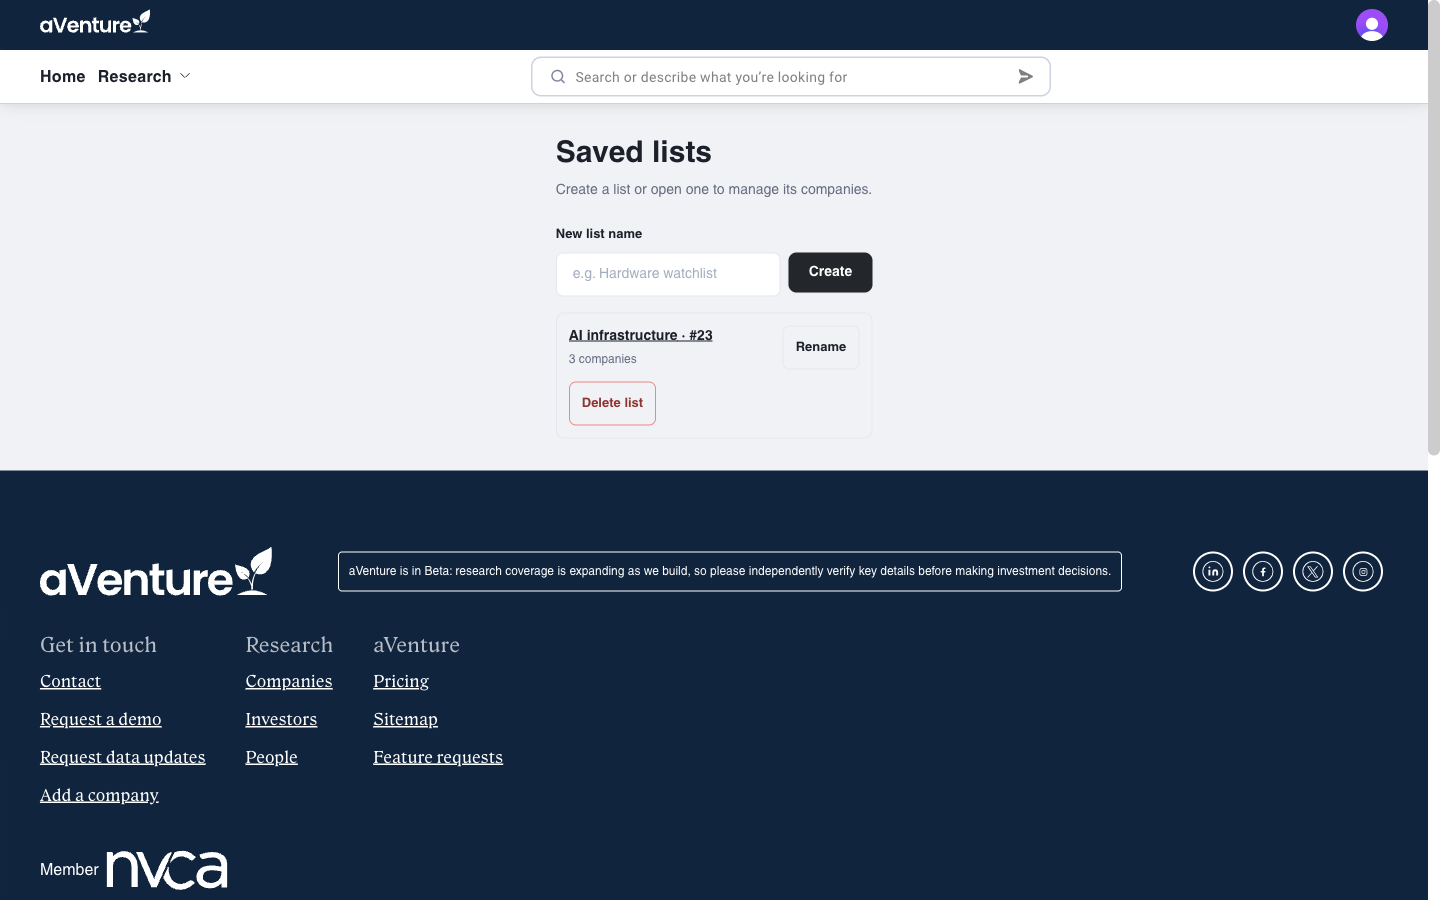This screenshot has width=1440, height=900.
Task: Open the Add a company link
Action: point(99,795)
